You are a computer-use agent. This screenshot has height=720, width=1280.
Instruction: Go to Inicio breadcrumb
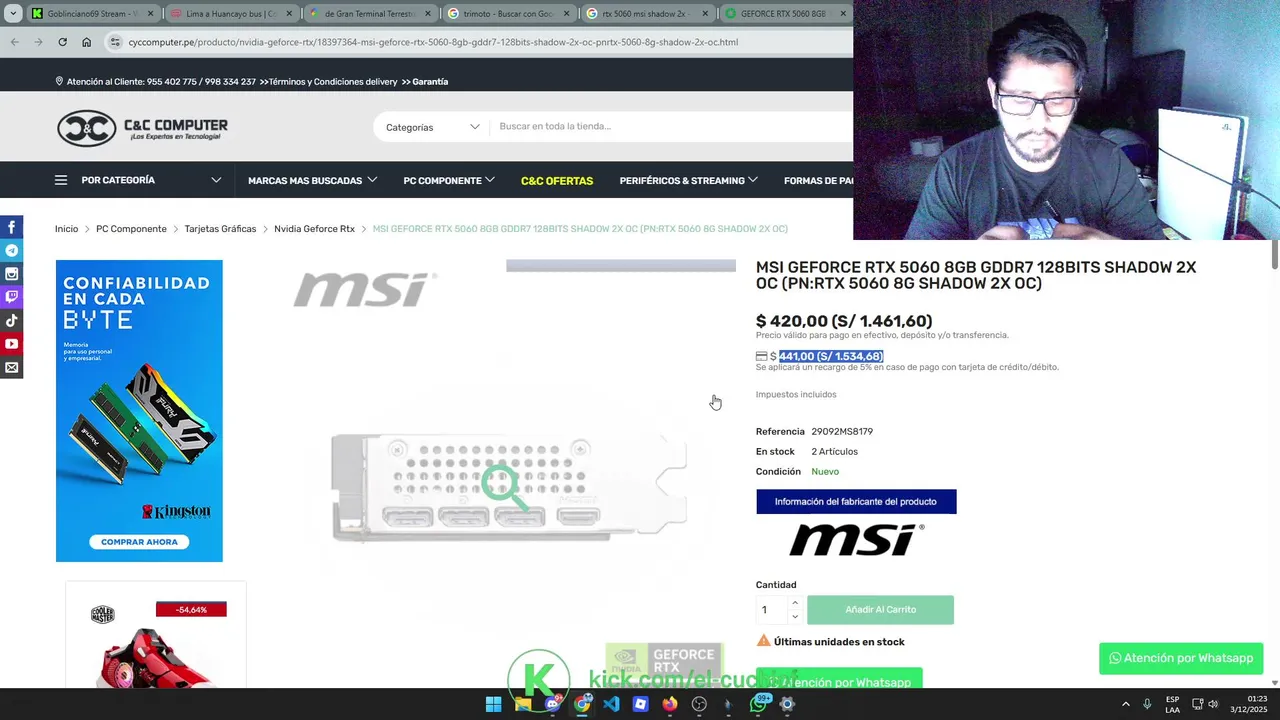point(66,229)
